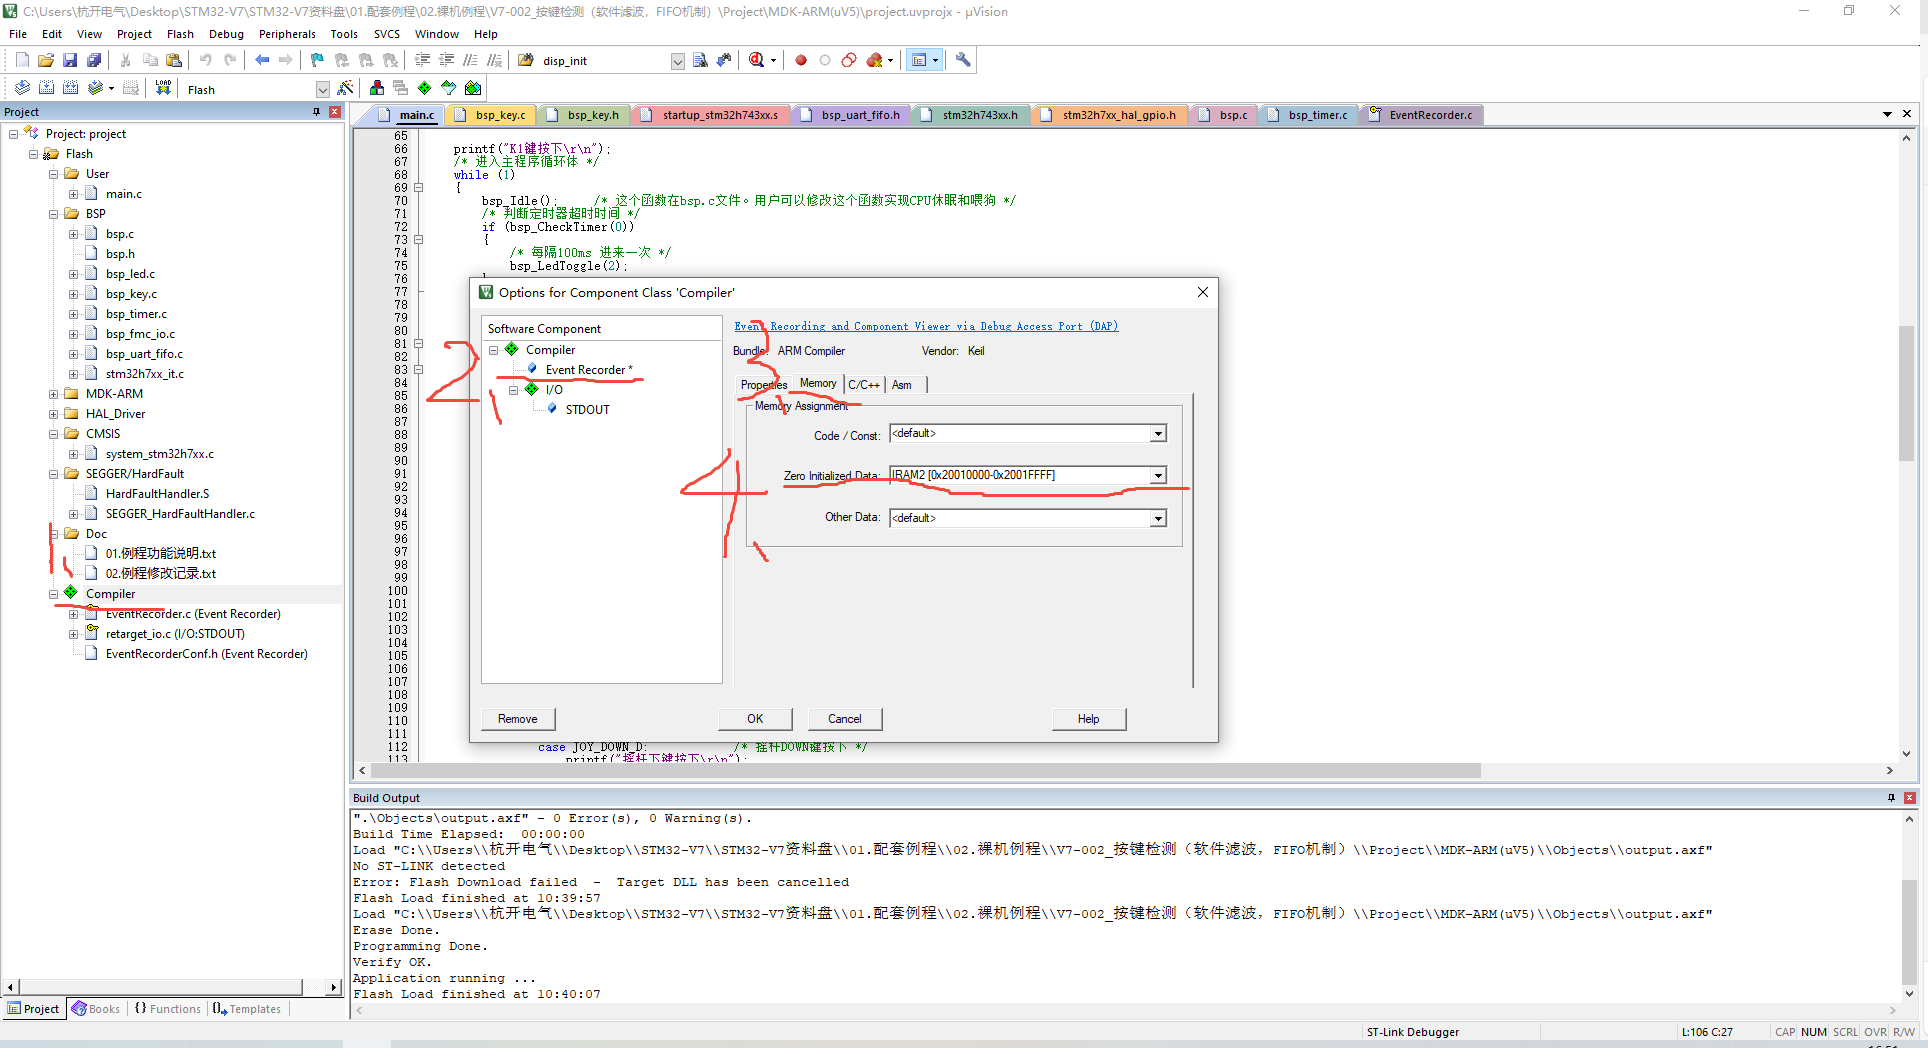Open the Event Recording DAP documentation link
This screenshot has height=1048, width=1928.
(925, 325)
